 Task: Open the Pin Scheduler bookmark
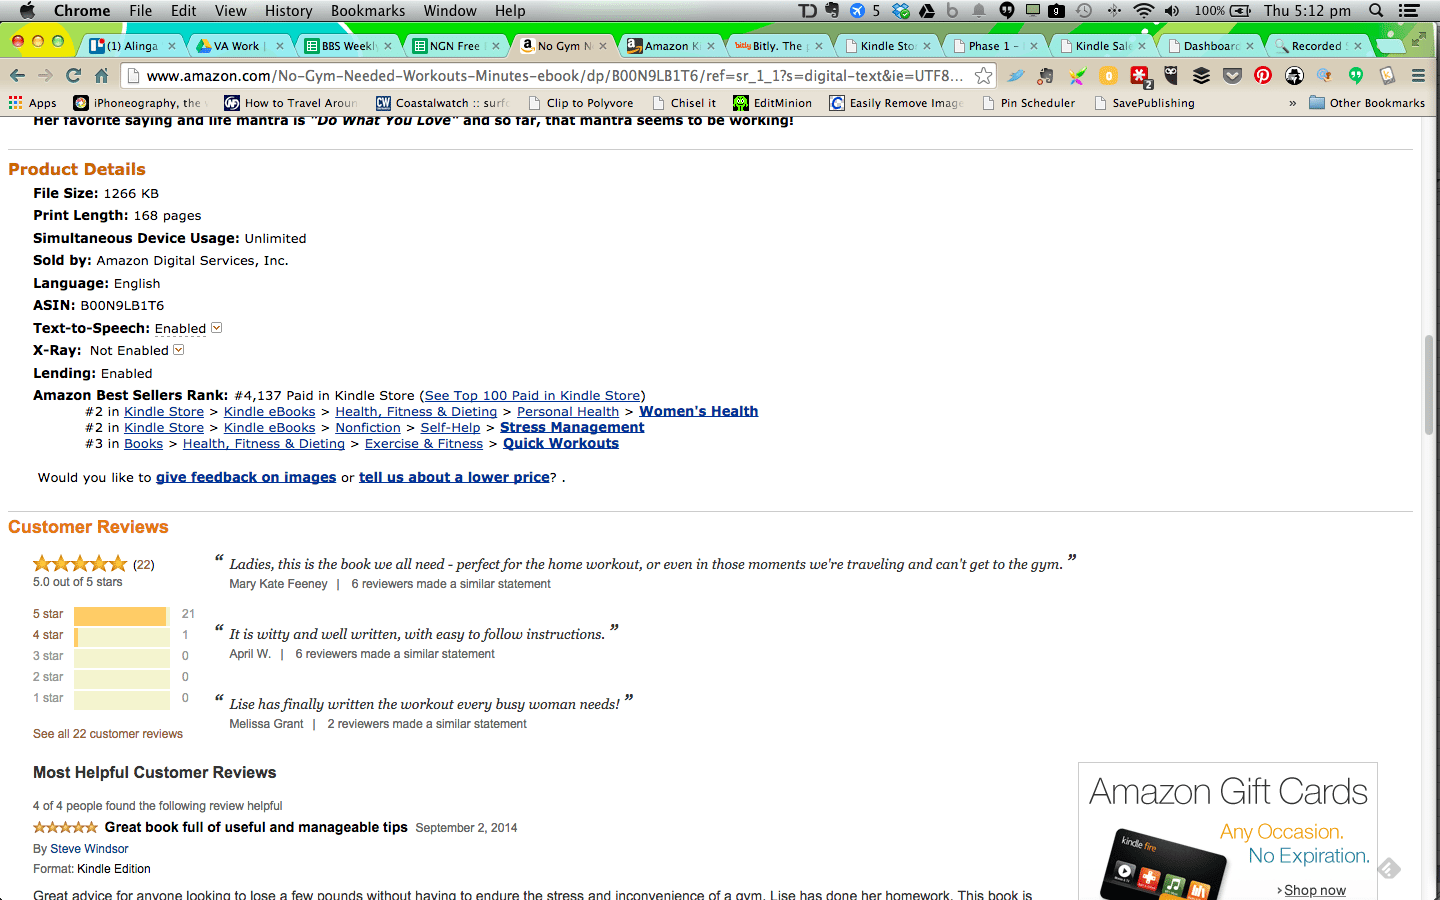[x=1029, y=103]
